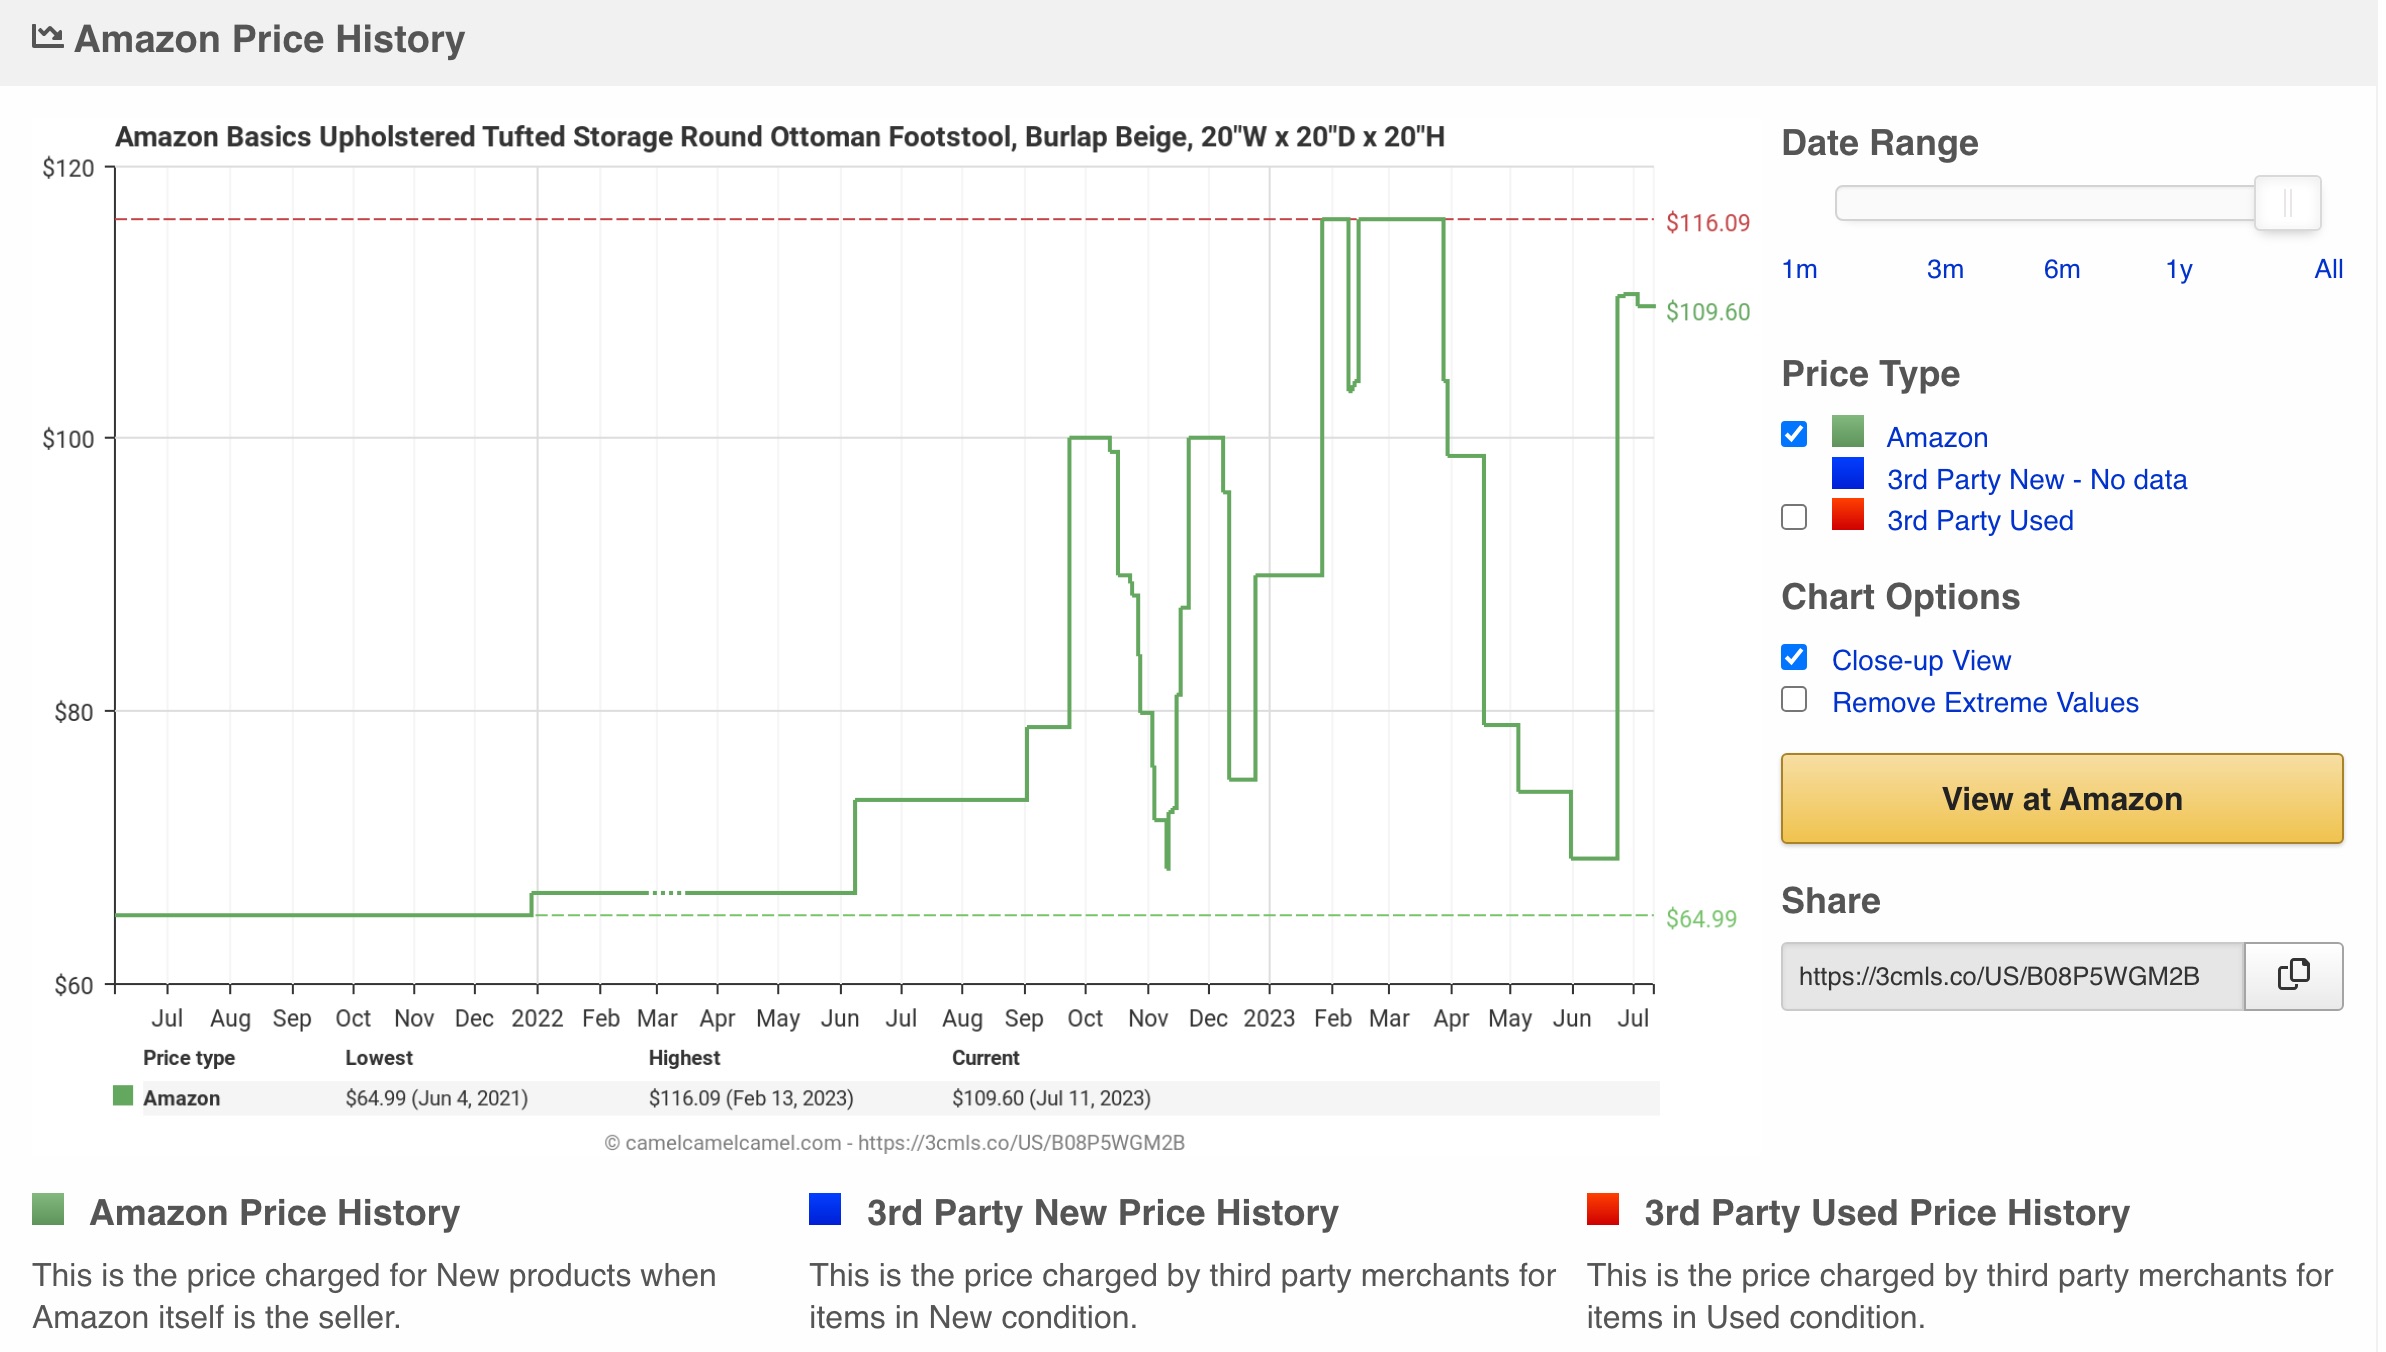This screenshot has height=1352, width=2386.
Task: Click highest value $116.09 (Feb 13, 2023)
Action: coord(750,1097)
